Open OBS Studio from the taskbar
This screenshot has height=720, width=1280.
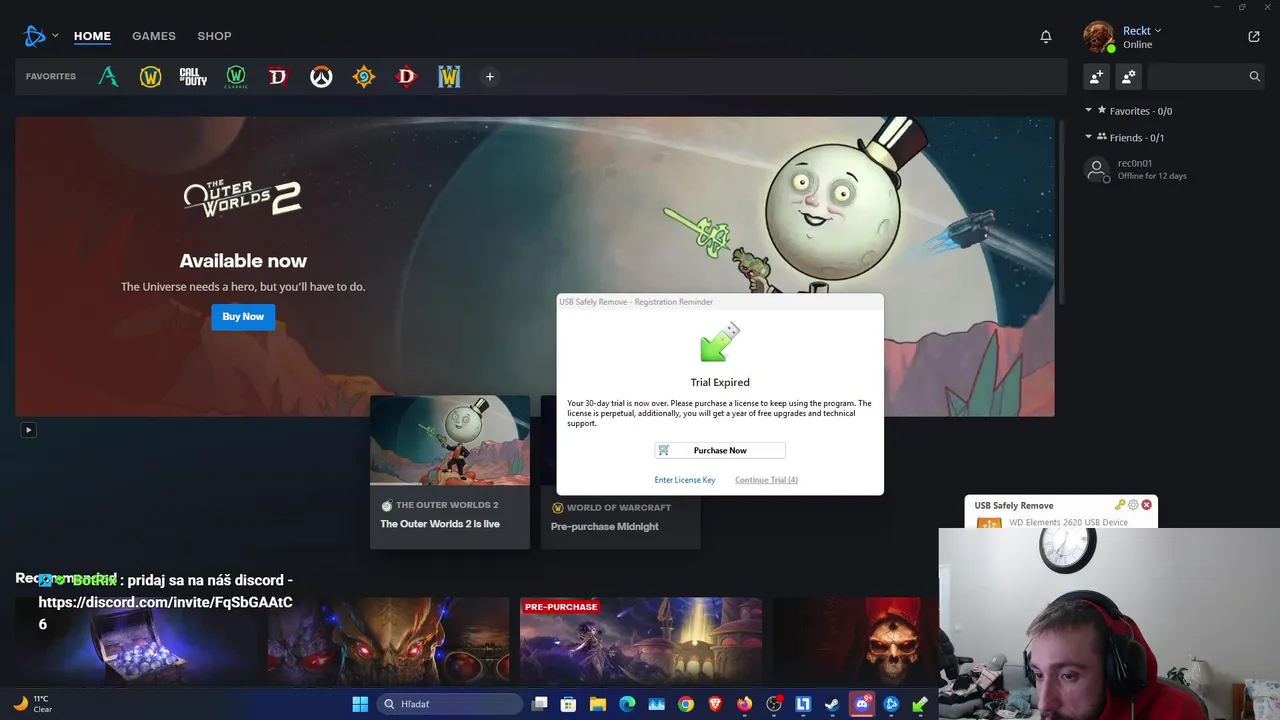click(x=773, y=704)
